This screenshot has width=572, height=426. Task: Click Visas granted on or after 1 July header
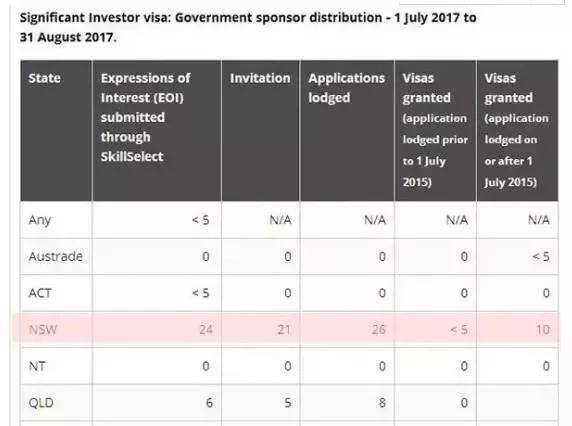coord(516,130)
